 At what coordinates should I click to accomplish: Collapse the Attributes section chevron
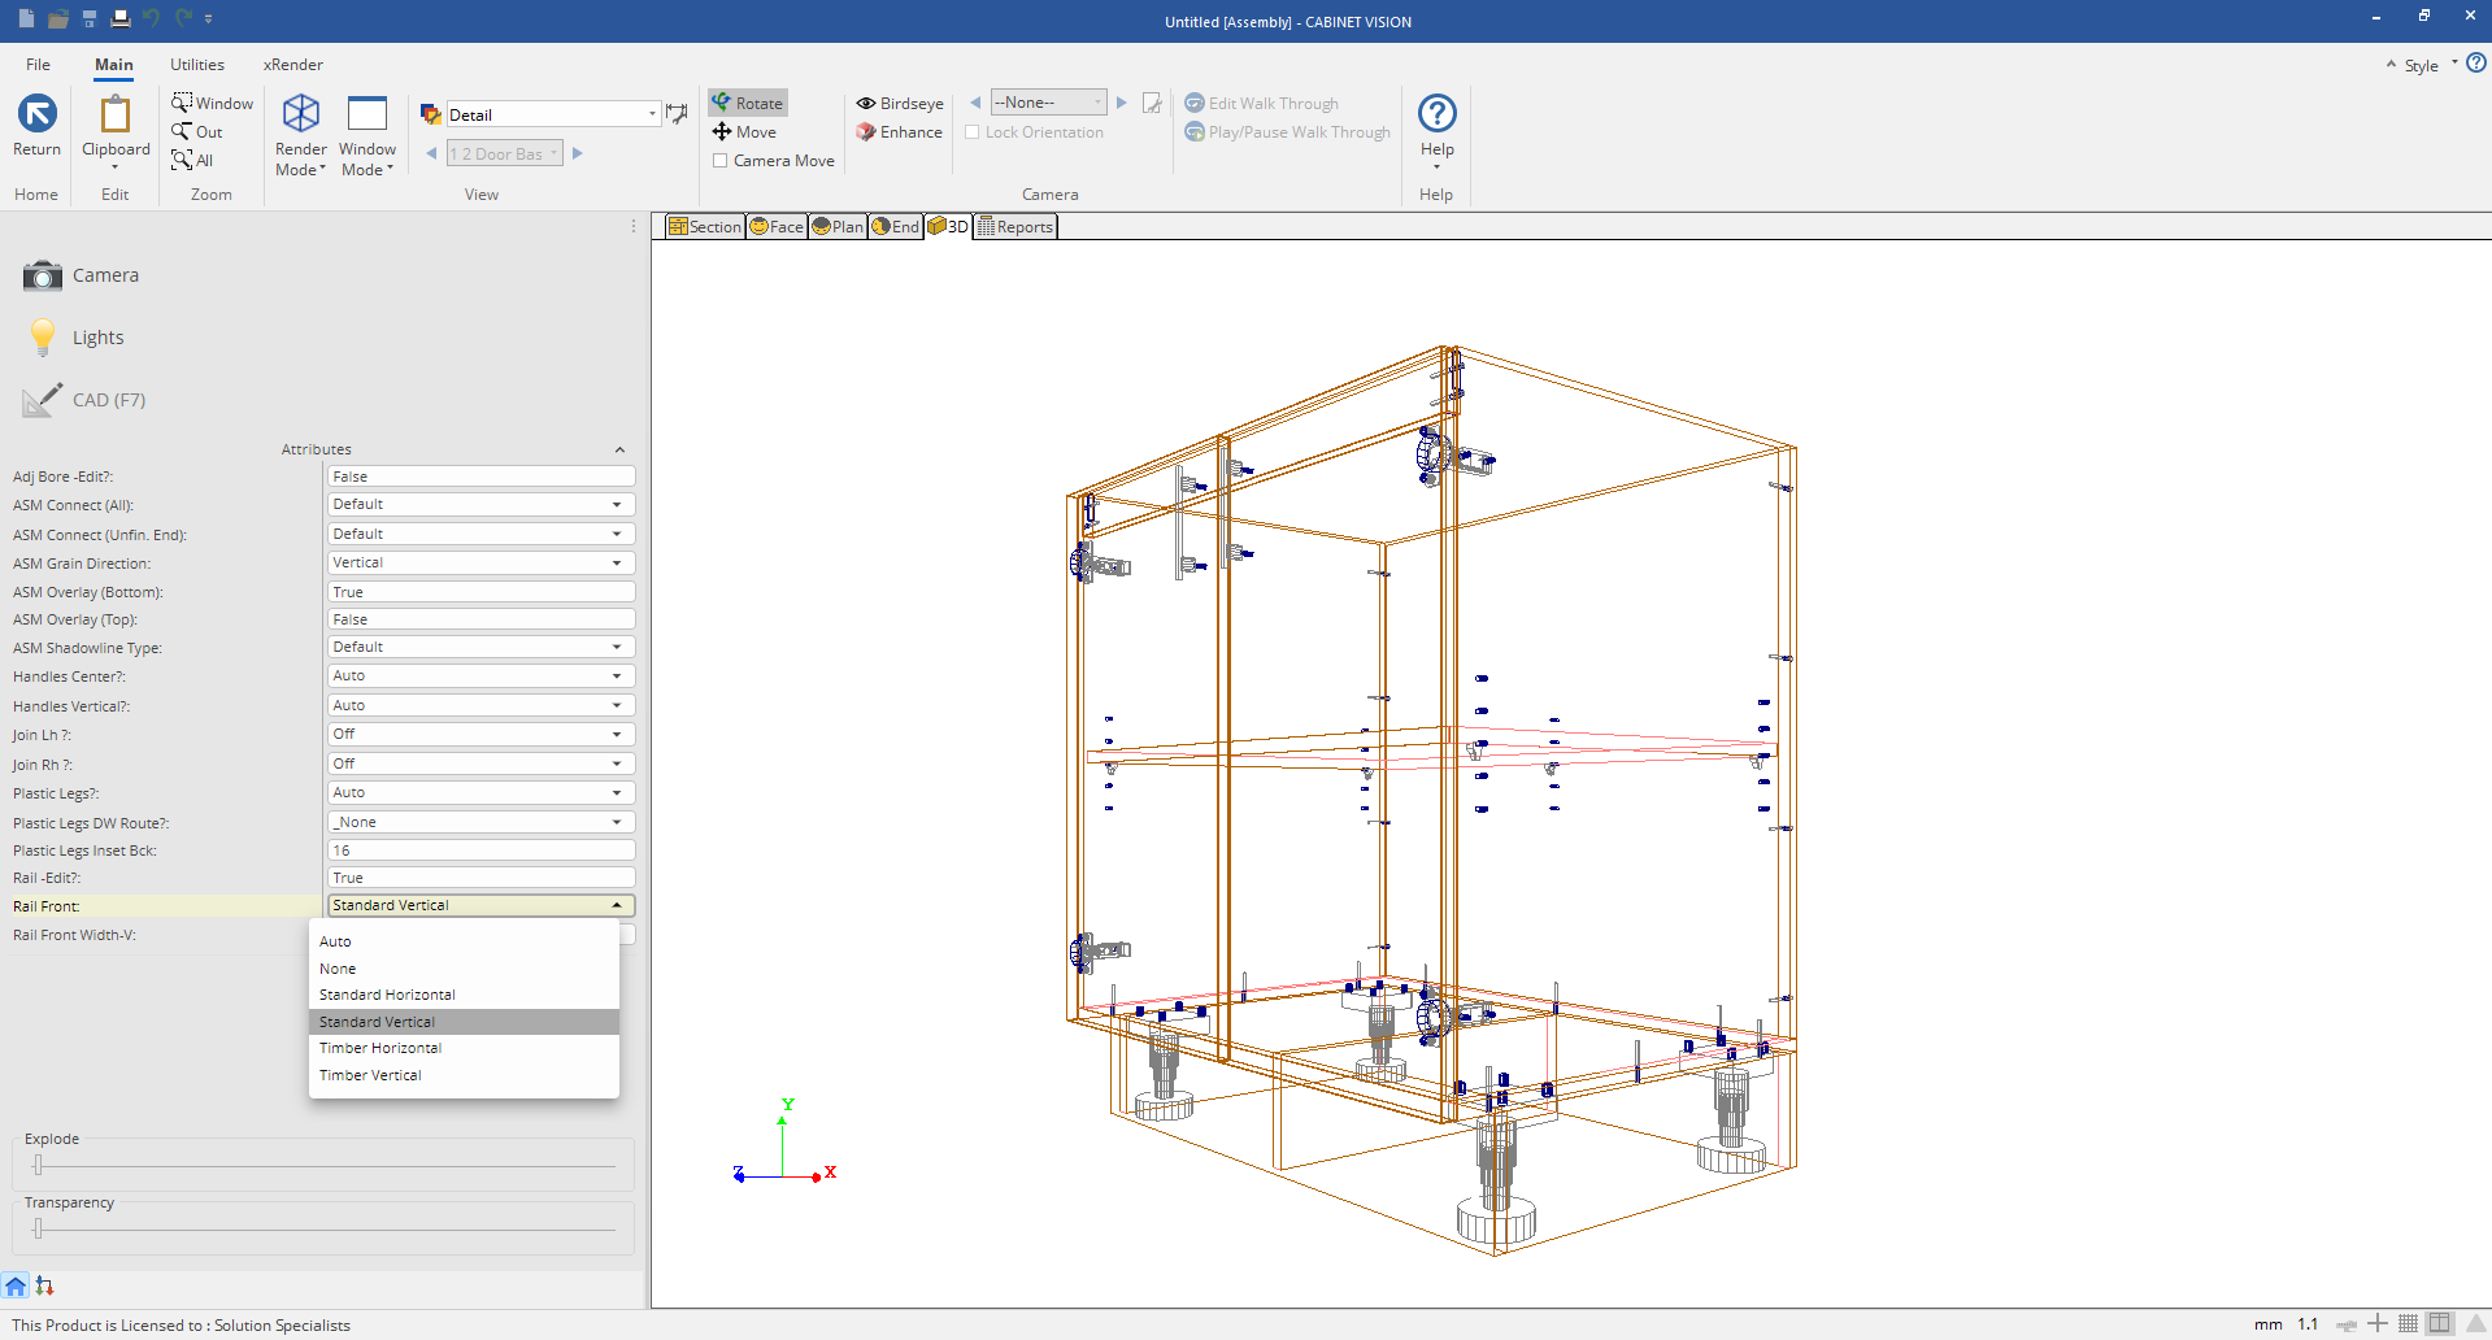[620, 450]
